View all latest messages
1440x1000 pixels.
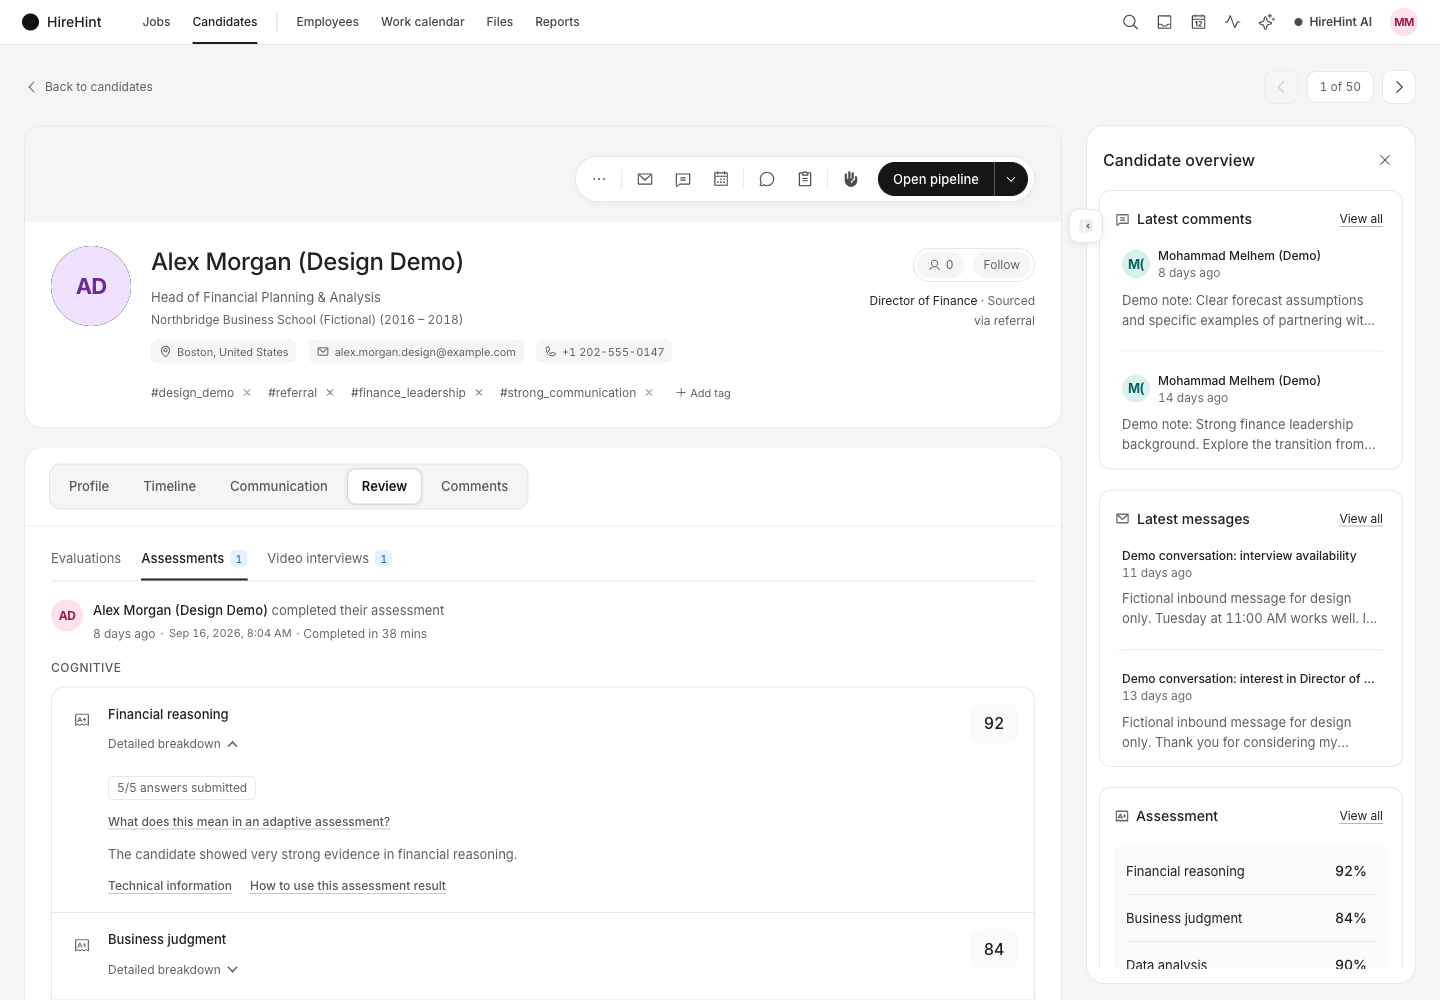point(1361,519)
